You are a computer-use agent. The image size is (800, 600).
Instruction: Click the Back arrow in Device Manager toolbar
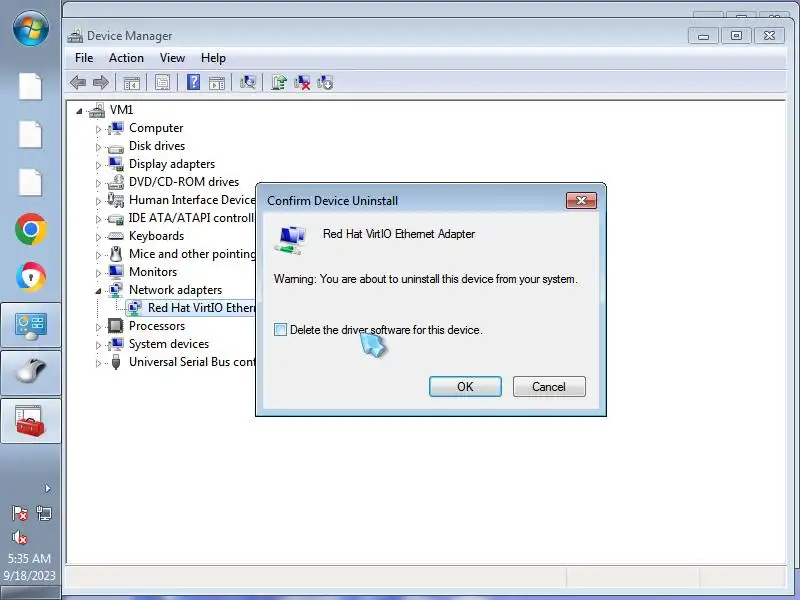coord(78,82)
